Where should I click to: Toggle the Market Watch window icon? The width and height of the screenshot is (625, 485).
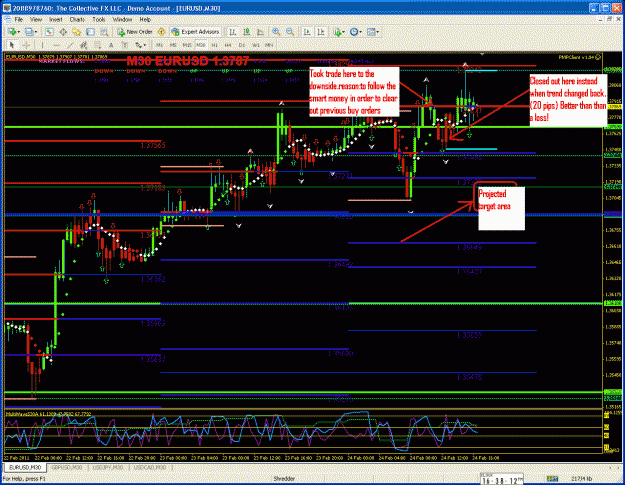coord(49,32)
